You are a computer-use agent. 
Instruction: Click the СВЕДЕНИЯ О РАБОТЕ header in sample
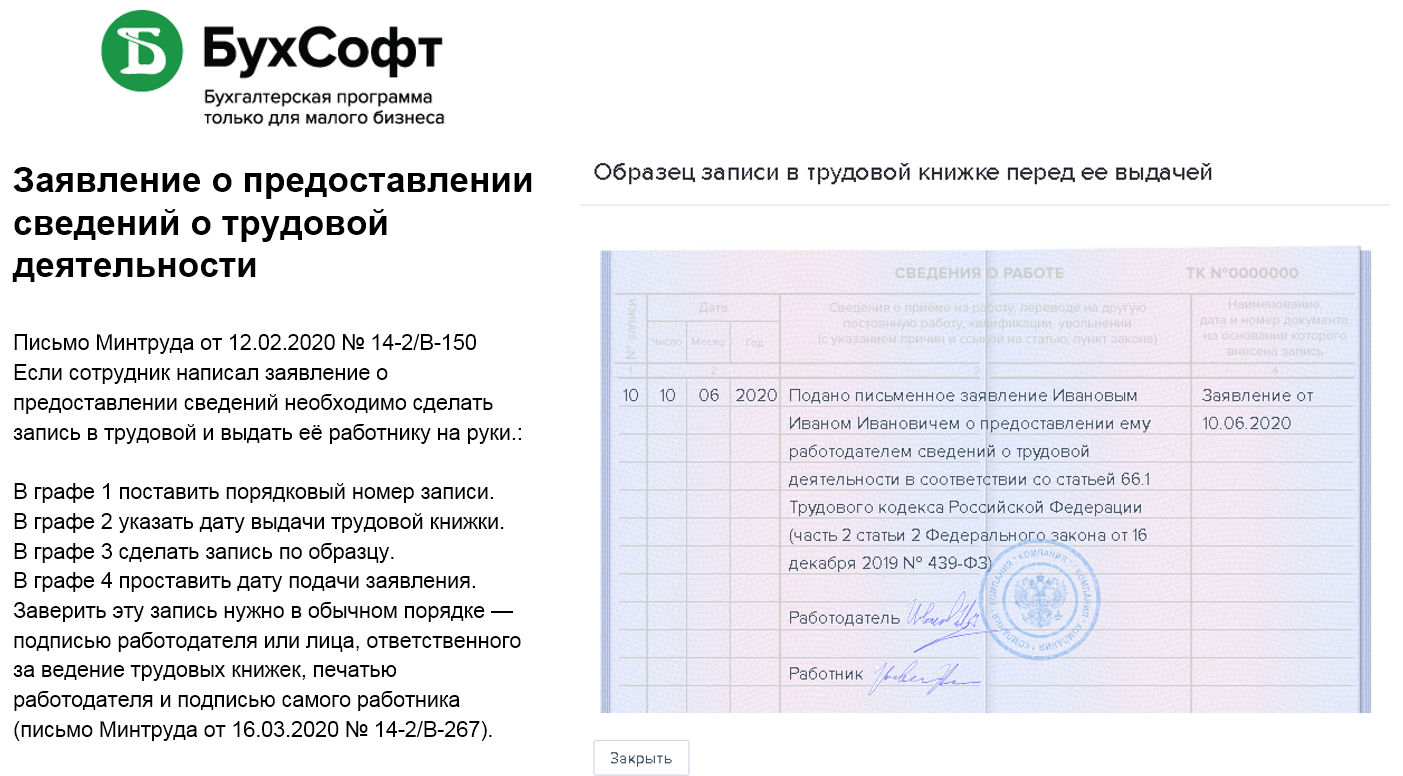click(978, 273)
